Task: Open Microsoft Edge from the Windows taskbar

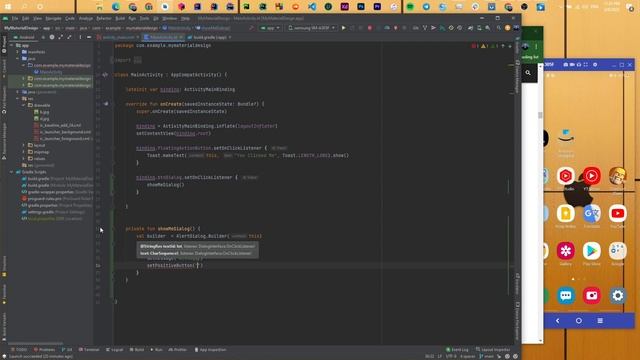Action: coord(116,7)
